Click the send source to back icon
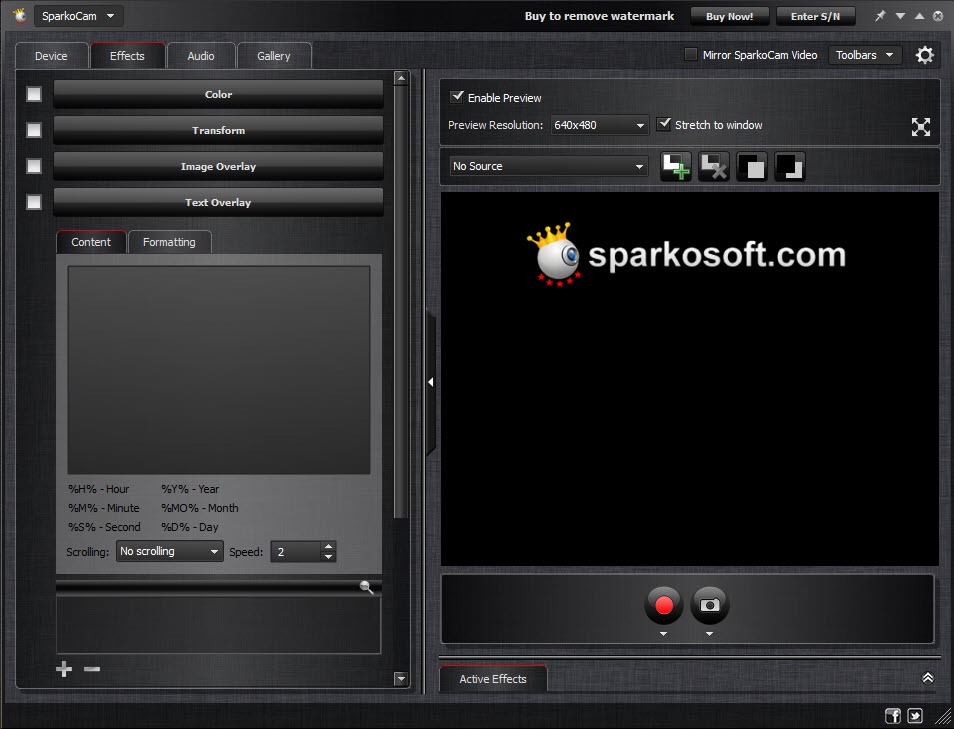954x729 pixels. coord(790,166)
